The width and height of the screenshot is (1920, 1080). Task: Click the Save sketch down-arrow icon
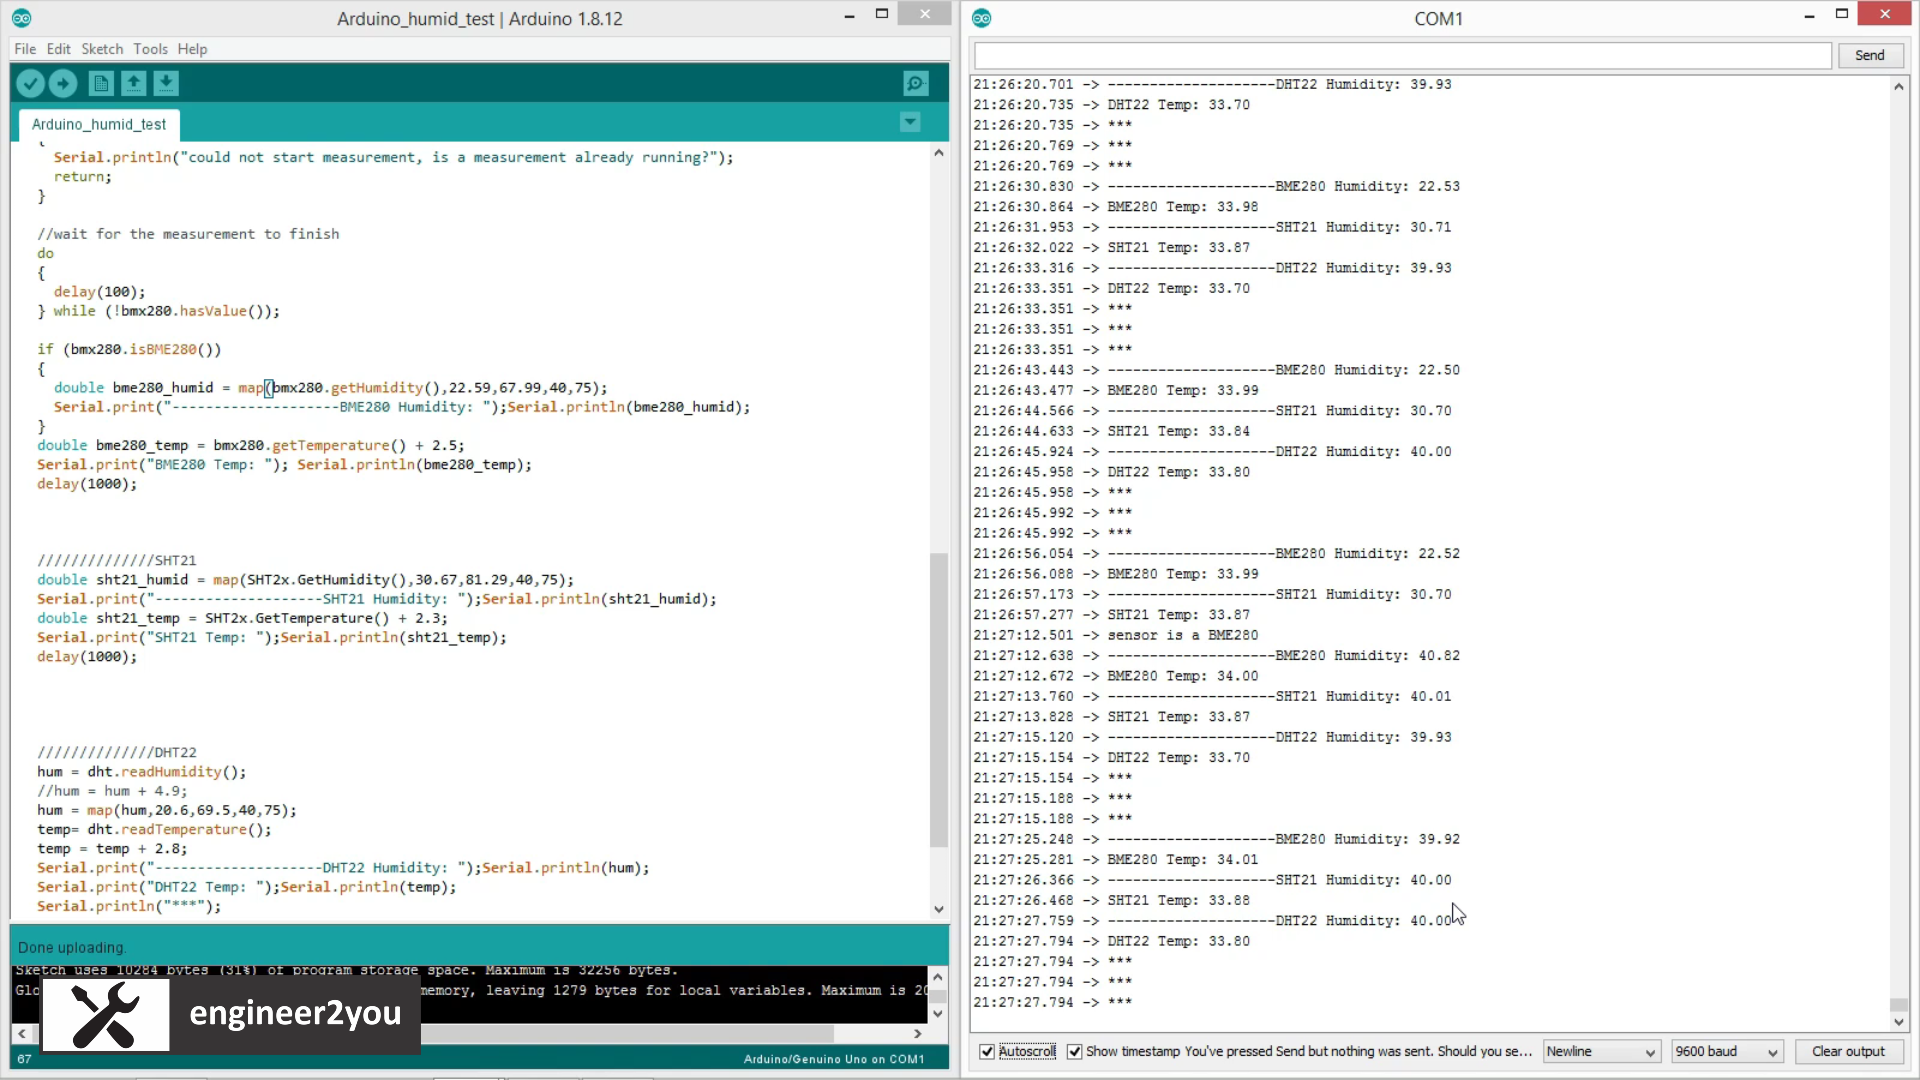point(166,84)
